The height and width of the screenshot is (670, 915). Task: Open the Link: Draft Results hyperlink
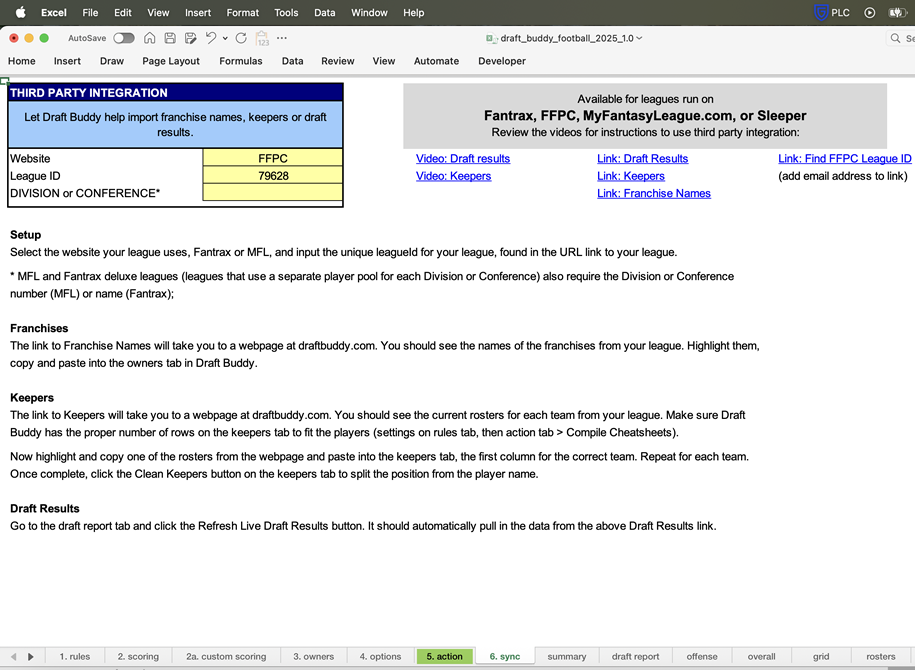coord(642,158)
